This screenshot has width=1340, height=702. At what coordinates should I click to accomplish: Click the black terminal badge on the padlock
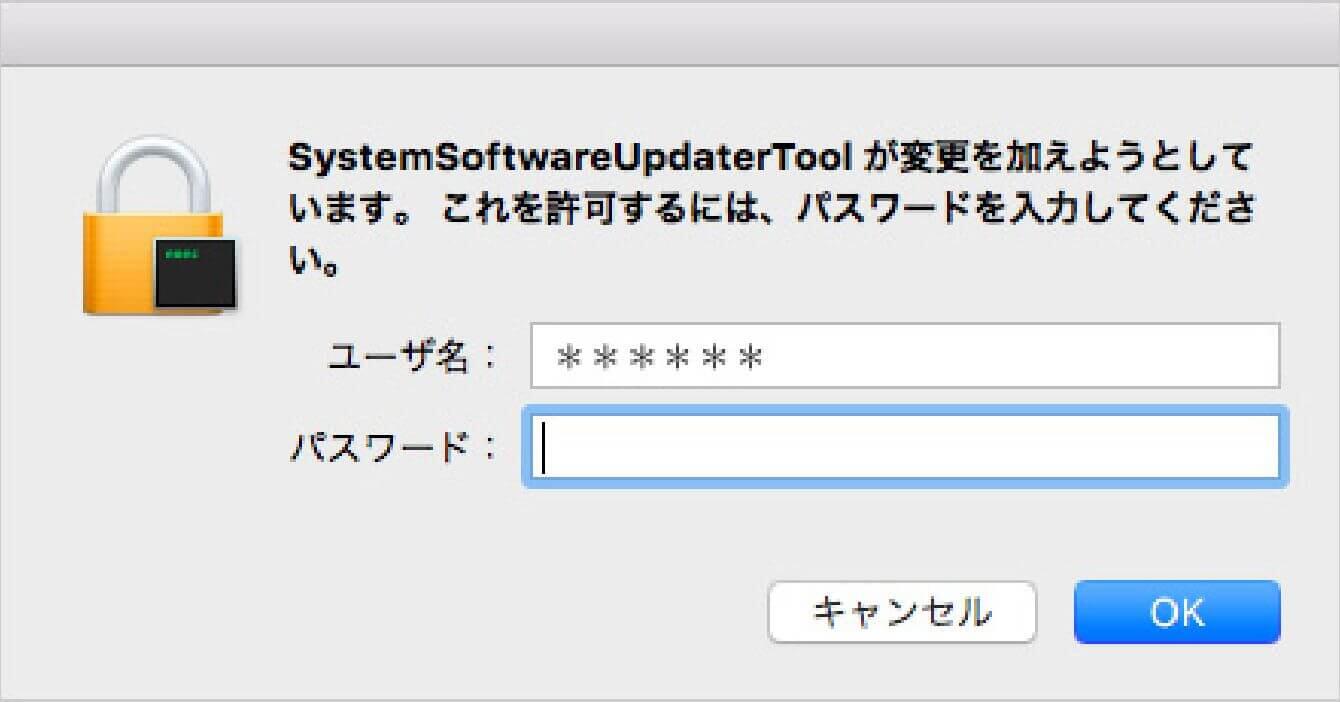pos(196,273)
